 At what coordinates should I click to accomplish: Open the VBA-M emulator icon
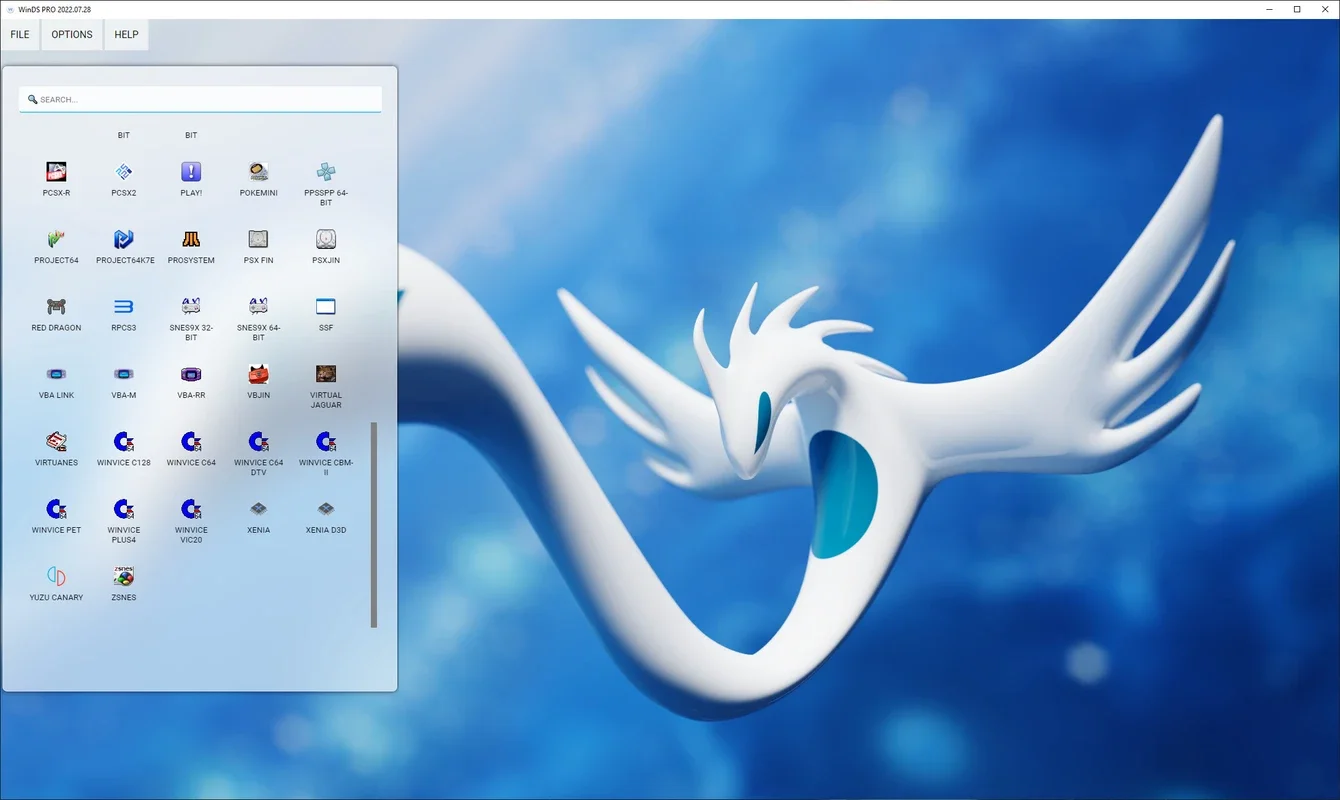(x=124, y=374)
